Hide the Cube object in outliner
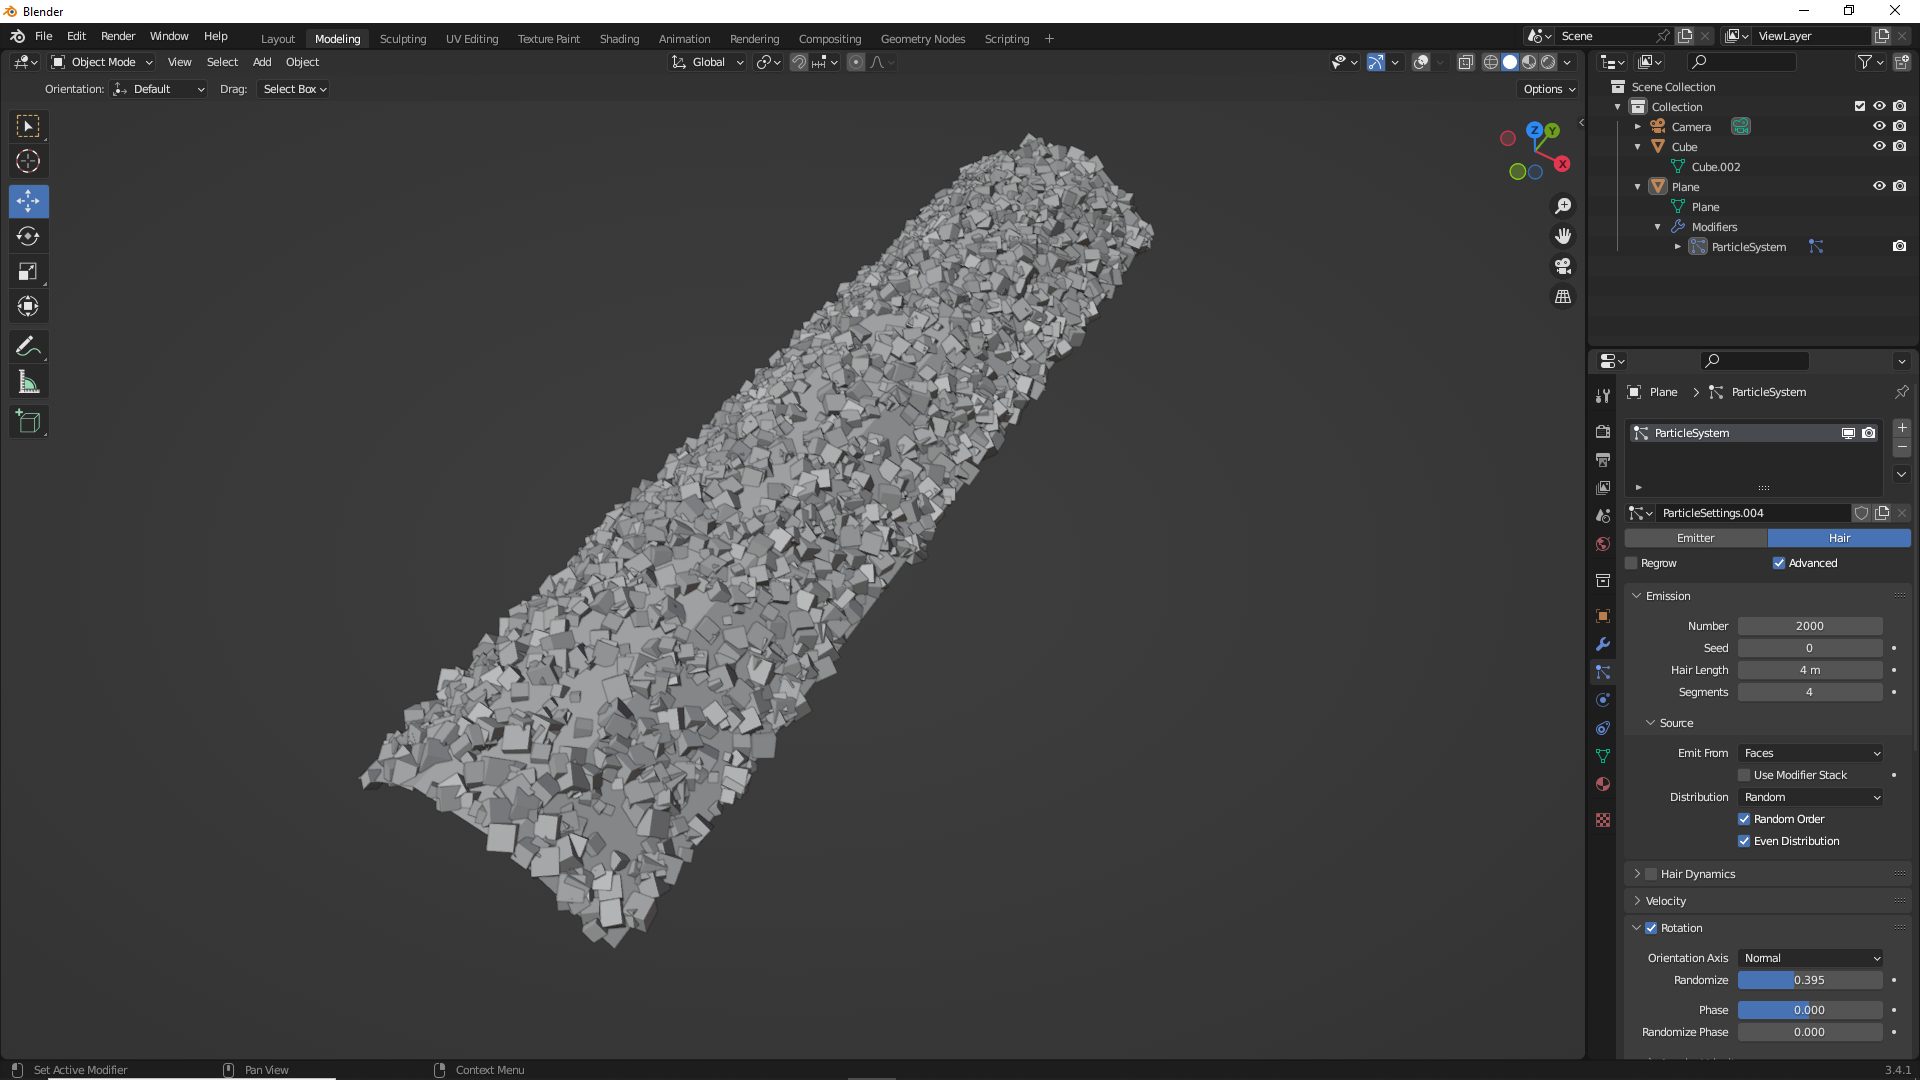This screenshot has width=1920, height=1080. point(1879,146)
